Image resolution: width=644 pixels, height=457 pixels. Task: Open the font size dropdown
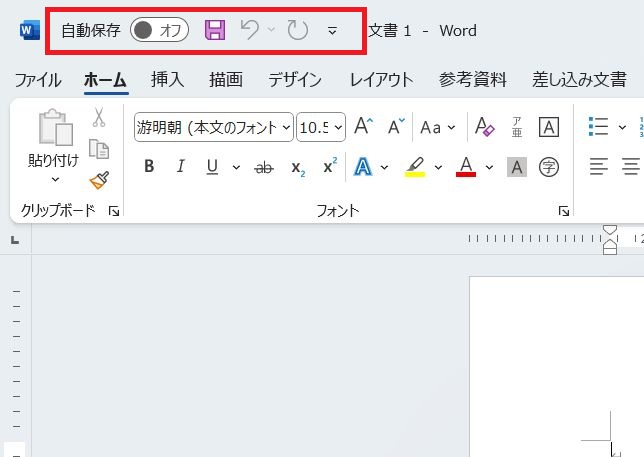(x=338, y=127)
